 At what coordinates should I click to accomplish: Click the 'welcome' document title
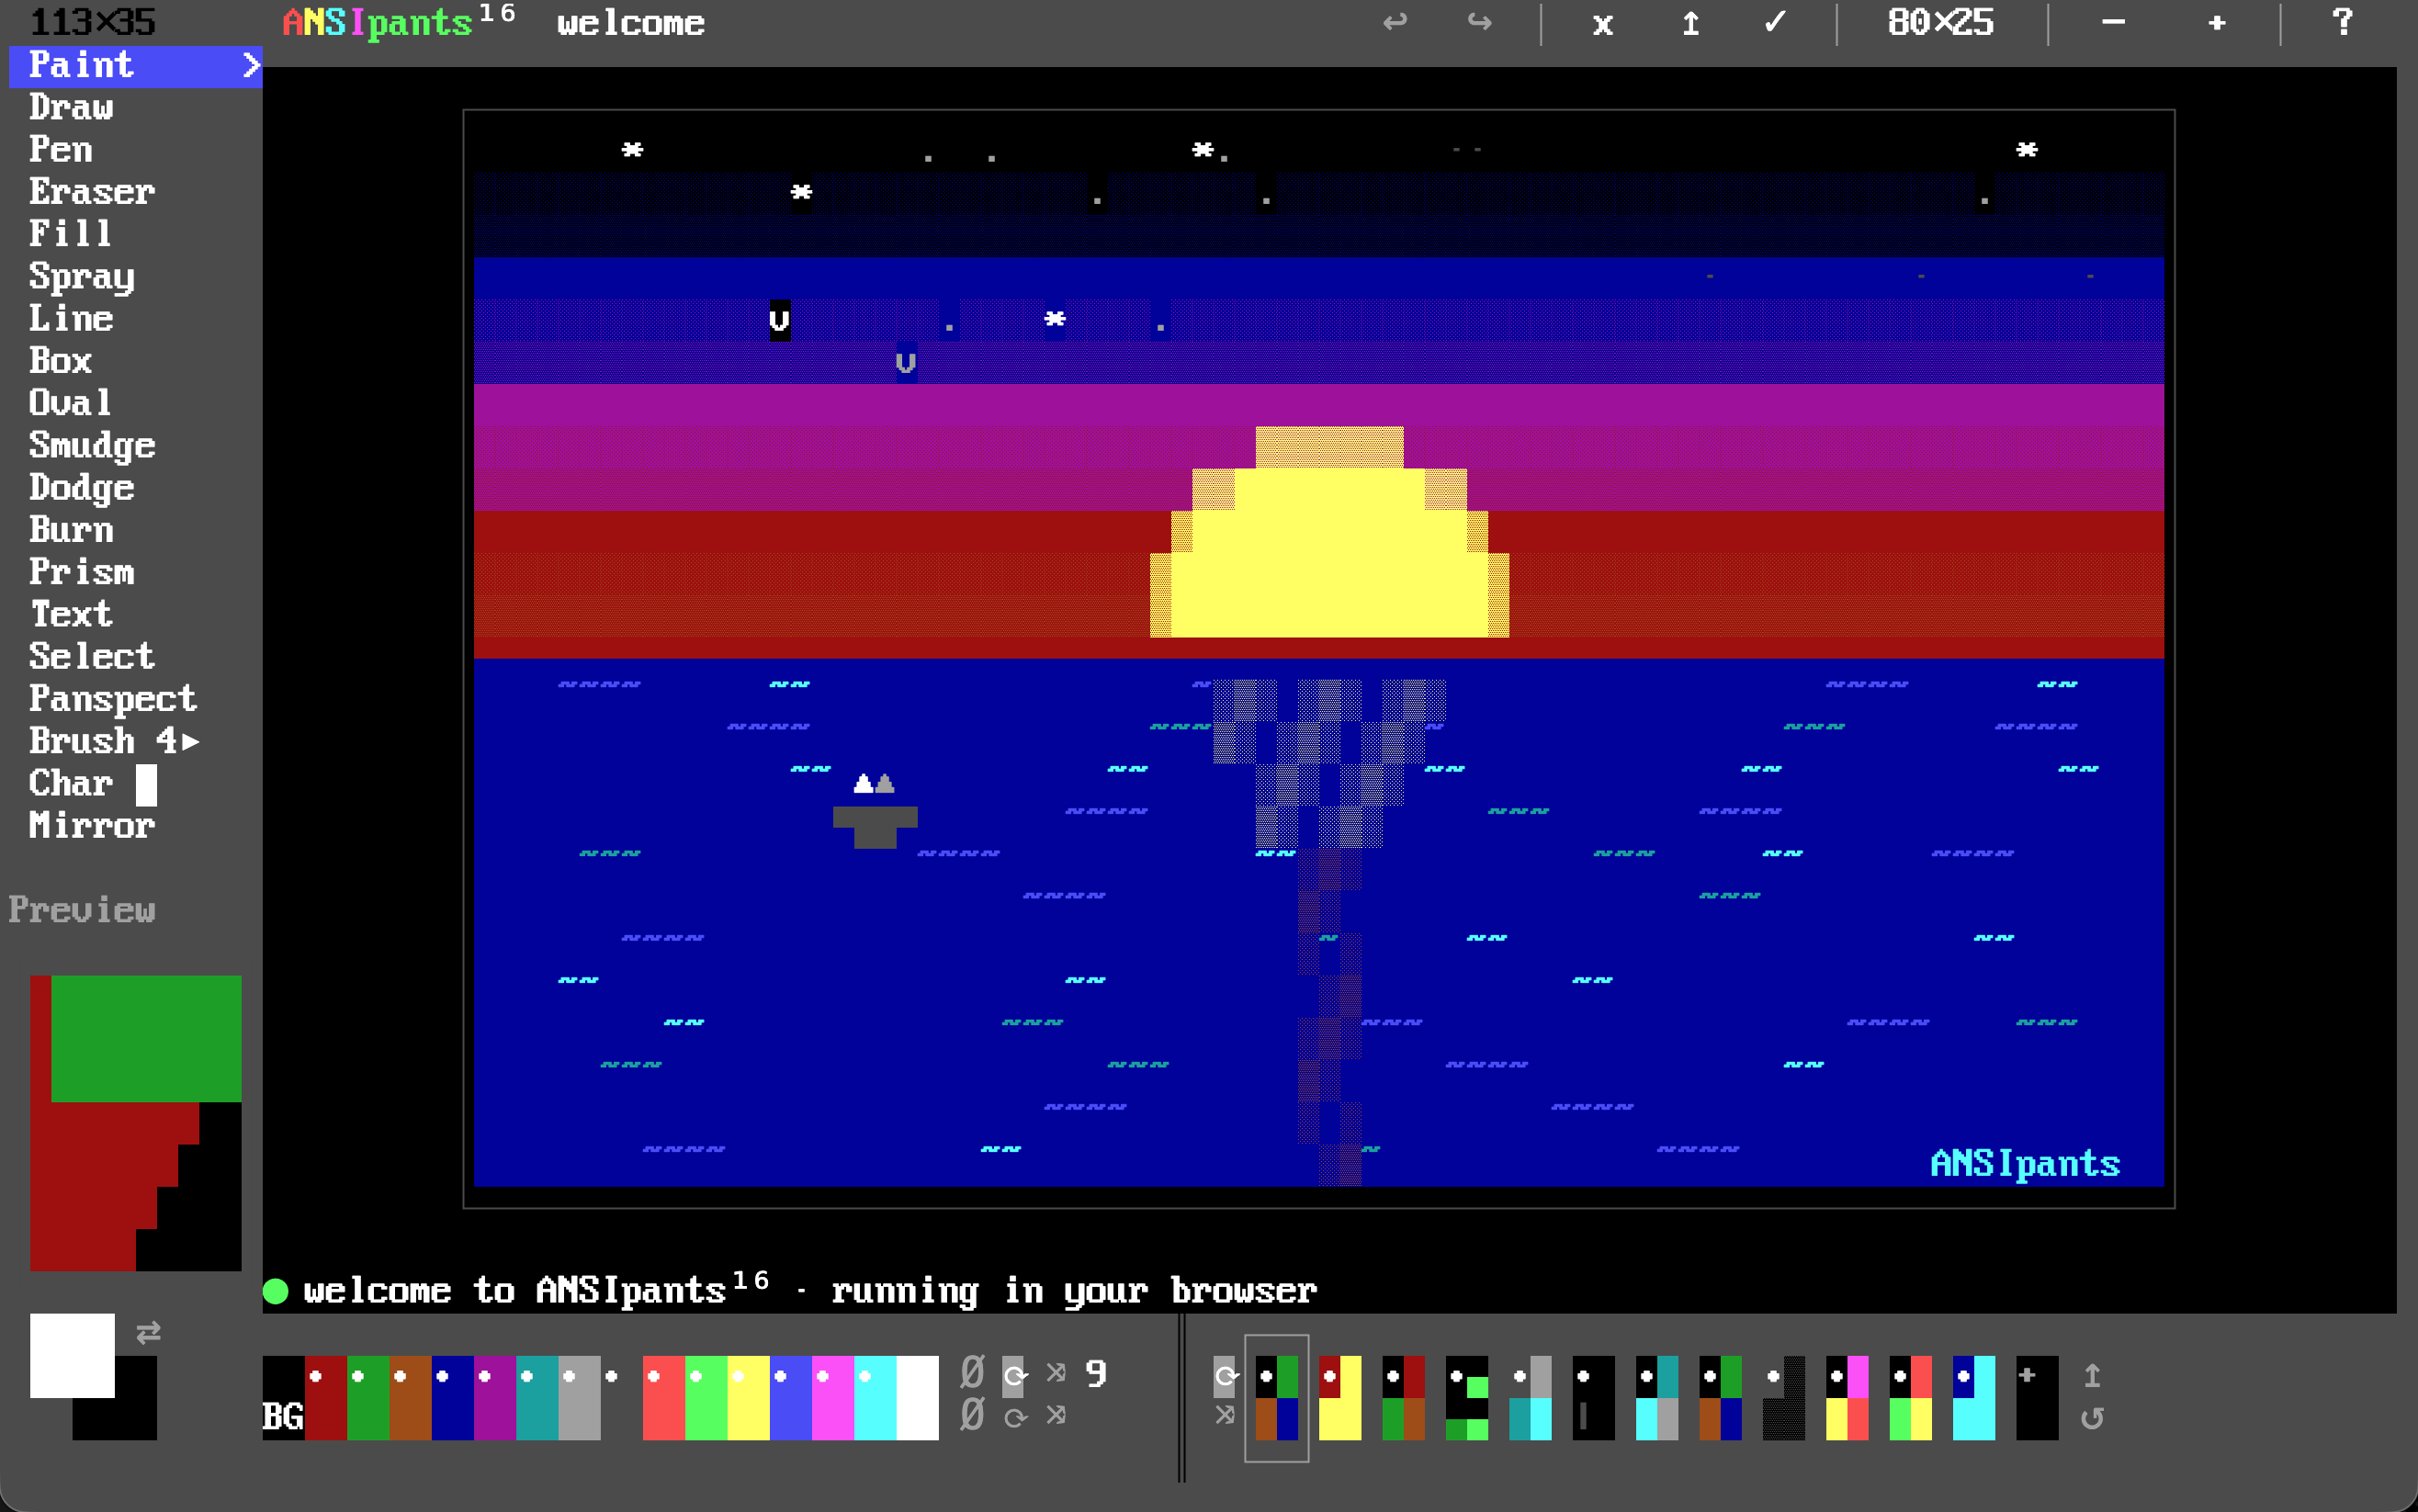pyautogui.click(x=630, y=23)
